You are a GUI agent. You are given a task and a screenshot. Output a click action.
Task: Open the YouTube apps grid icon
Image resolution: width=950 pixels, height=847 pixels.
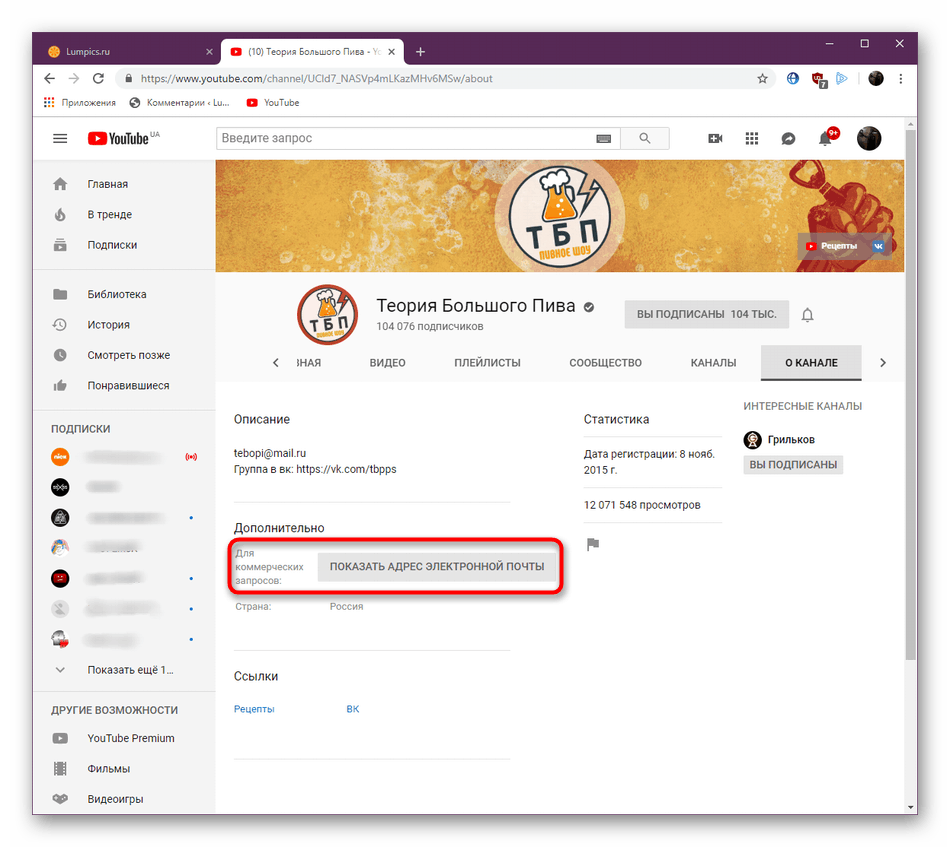752,138
